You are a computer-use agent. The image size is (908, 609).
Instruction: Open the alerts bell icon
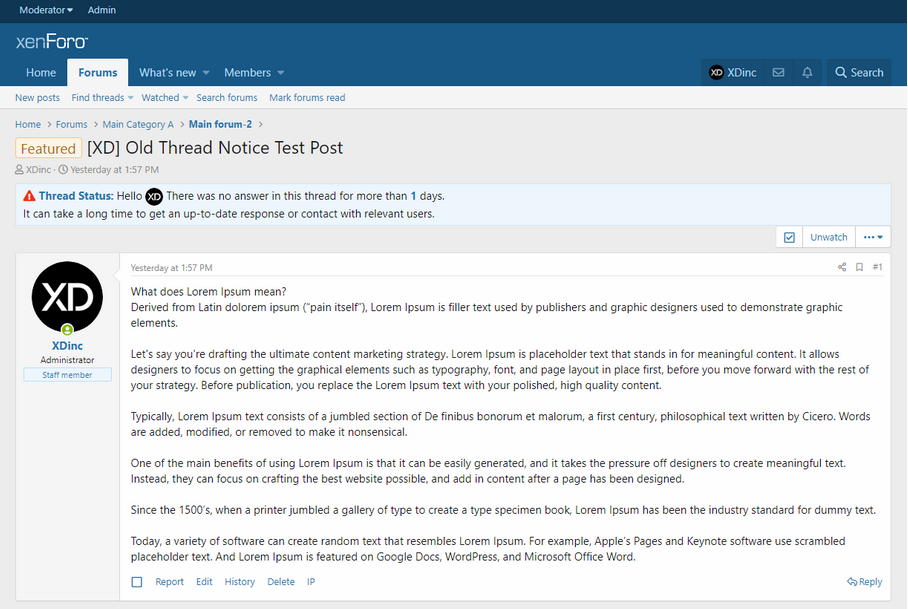pos(807,72)
